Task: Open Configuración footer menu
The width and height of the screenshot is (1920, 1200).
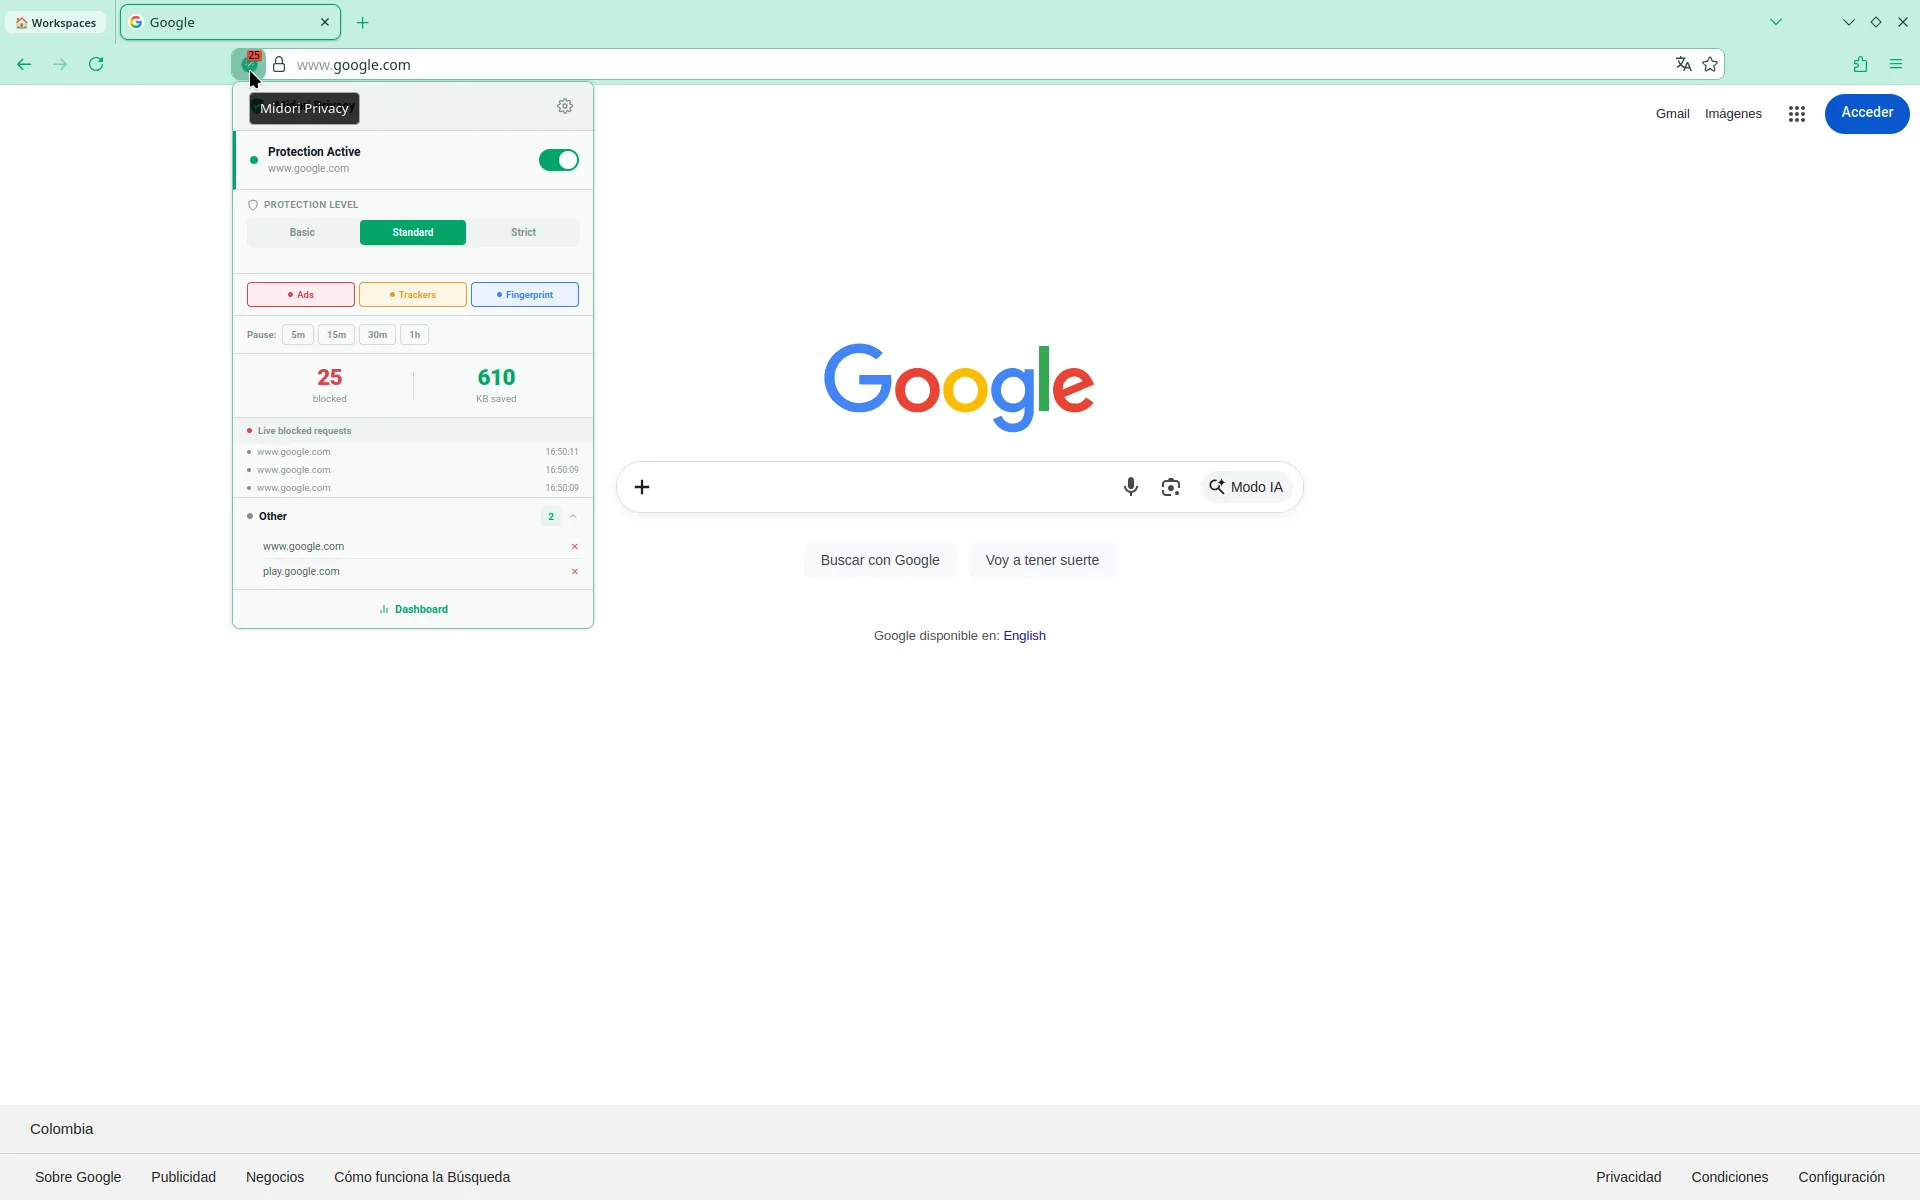Action: (x=1841, y=1177)
